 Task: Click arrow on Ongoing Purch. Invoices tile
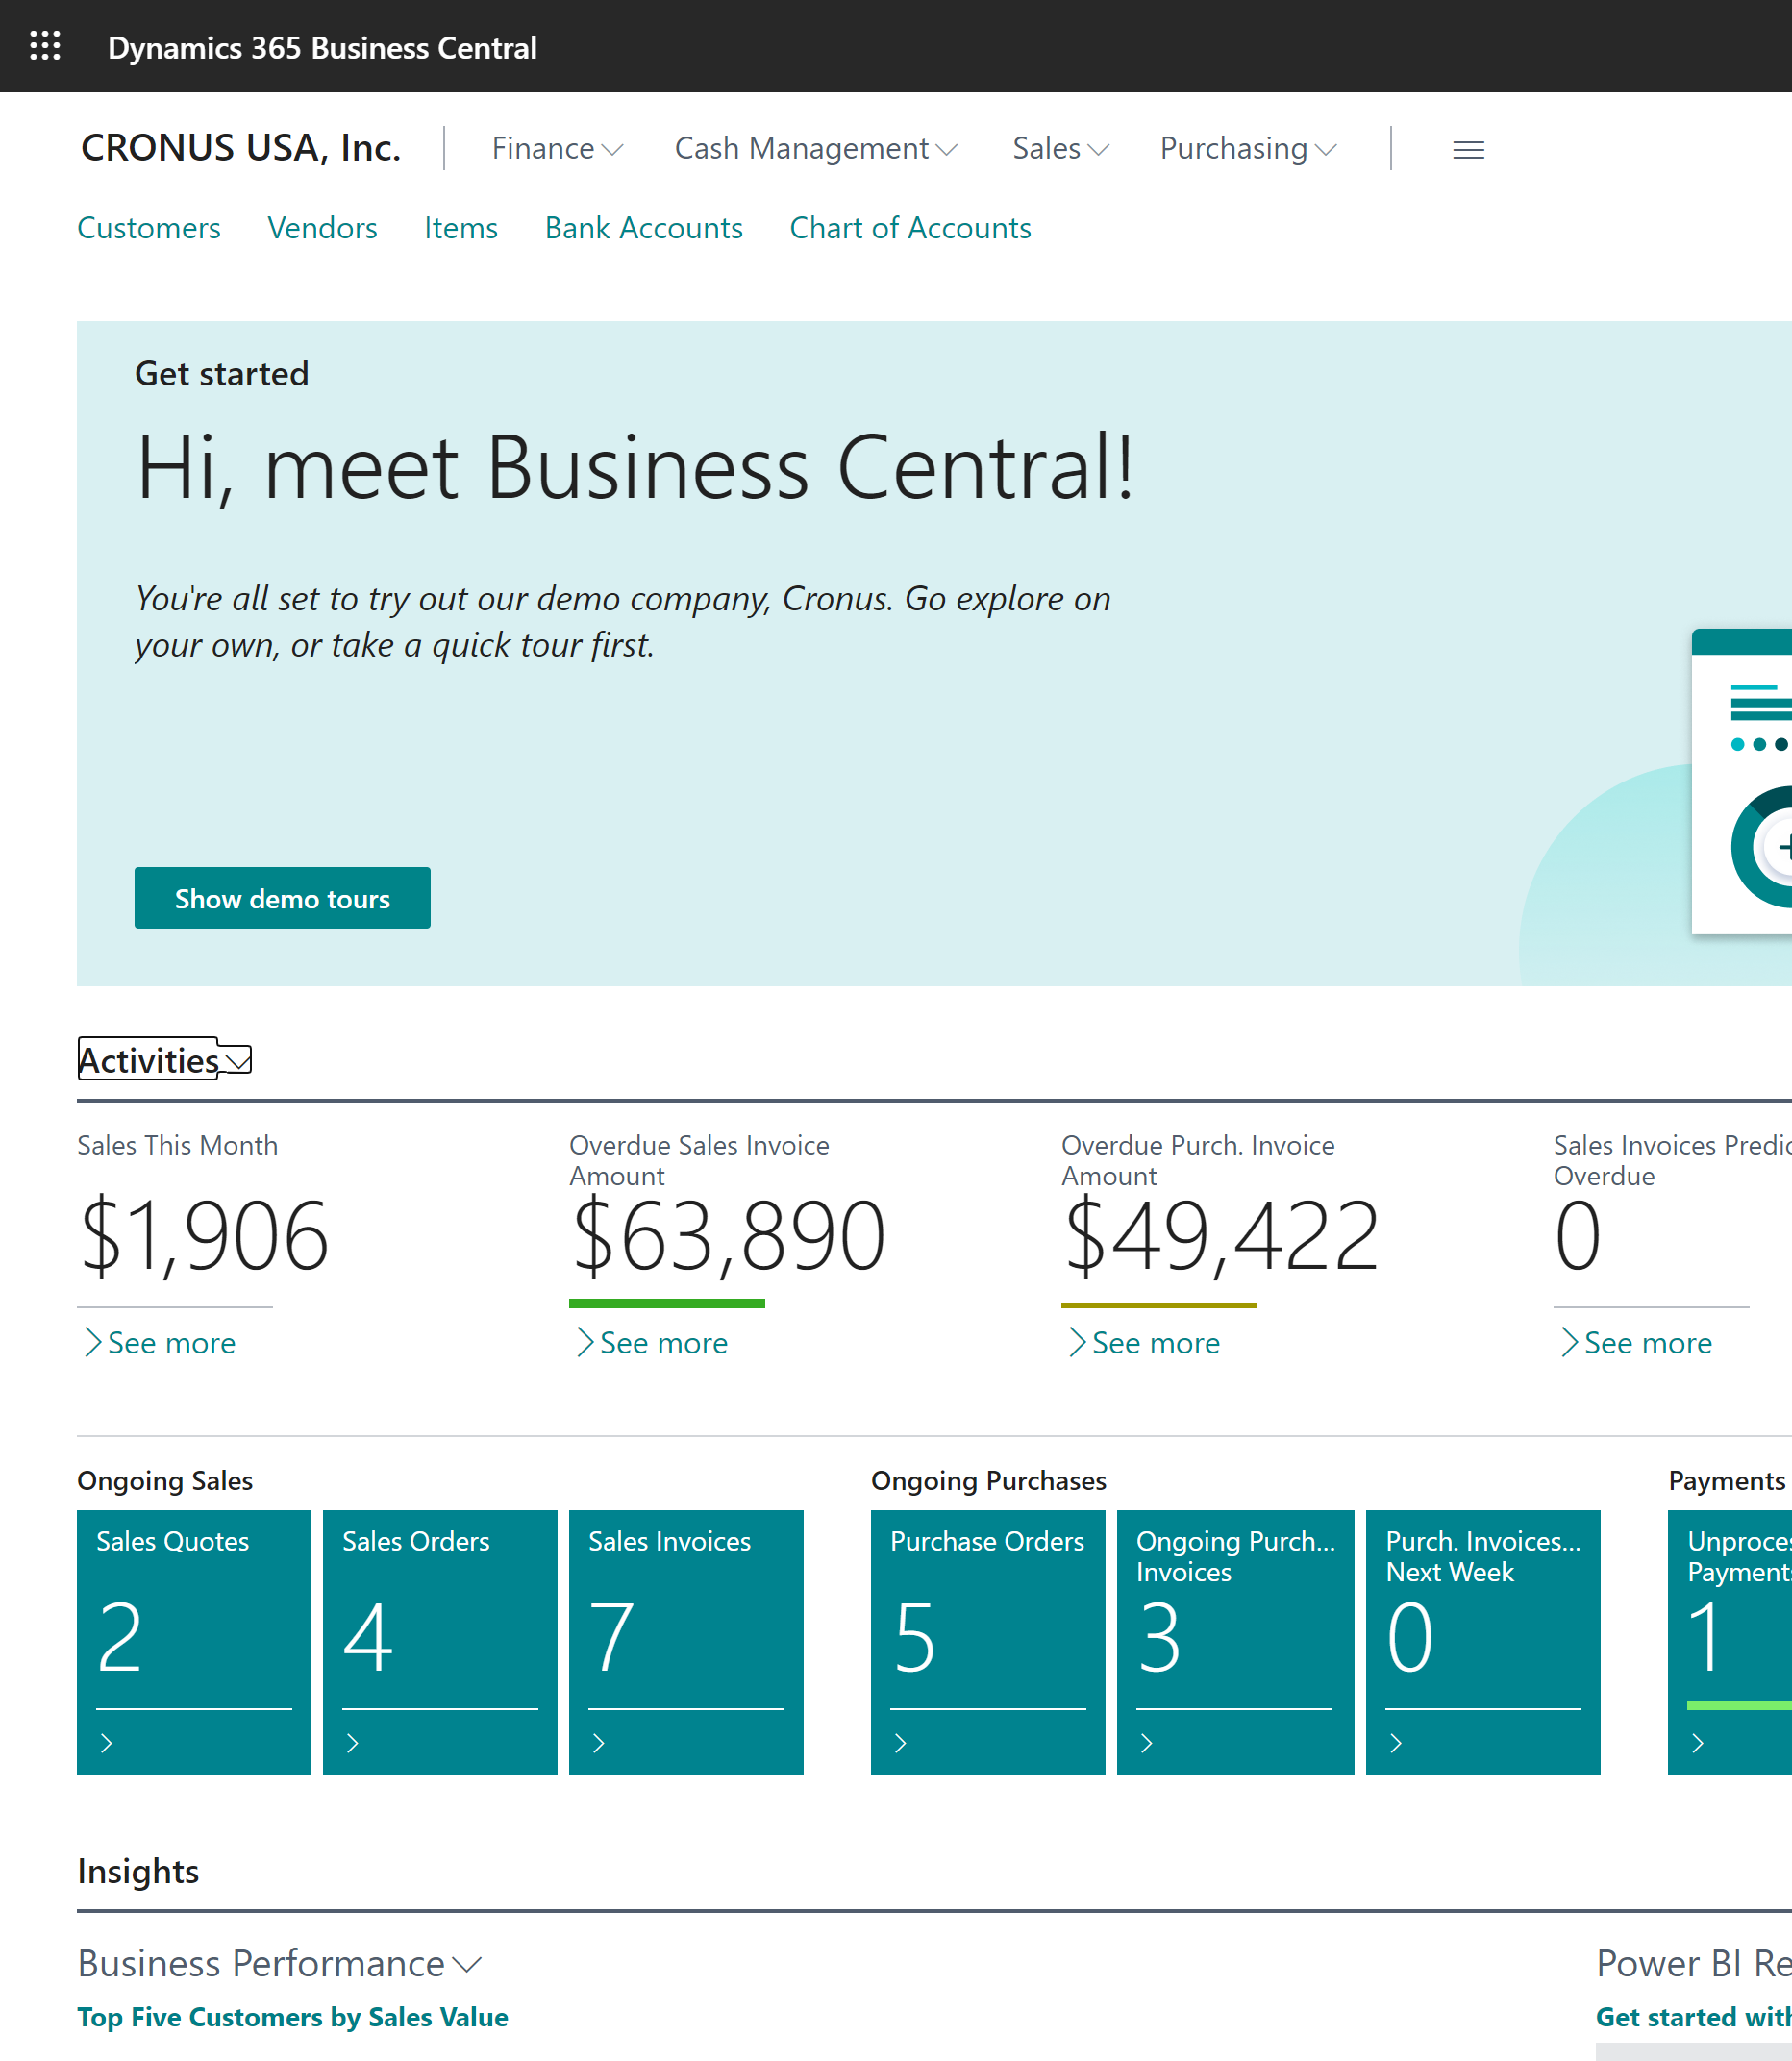[1146, 1743]
